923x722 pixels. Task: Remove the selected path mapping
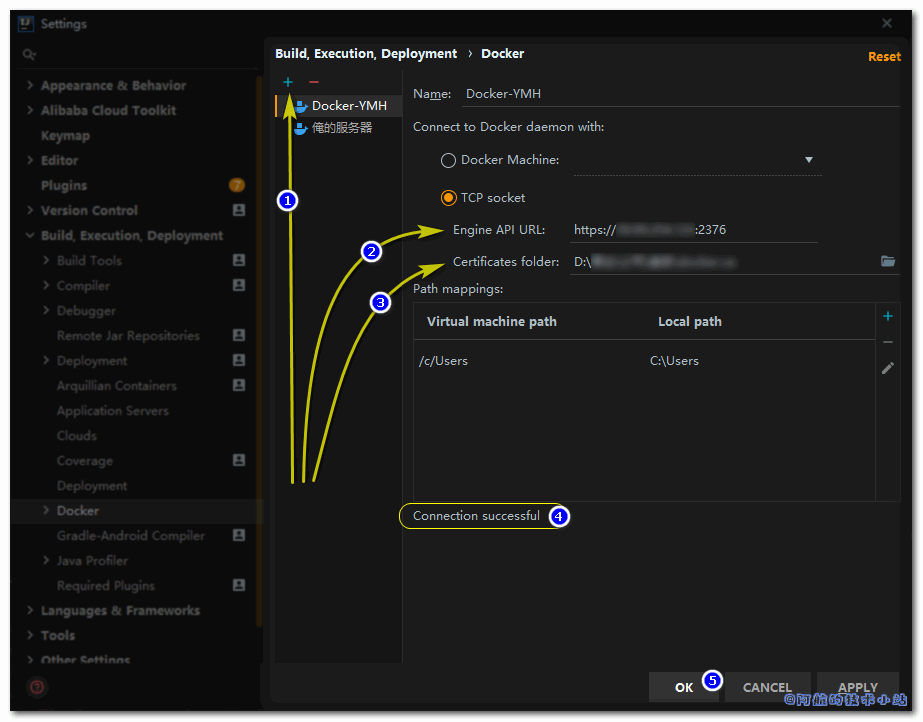(x=888, y=342)
